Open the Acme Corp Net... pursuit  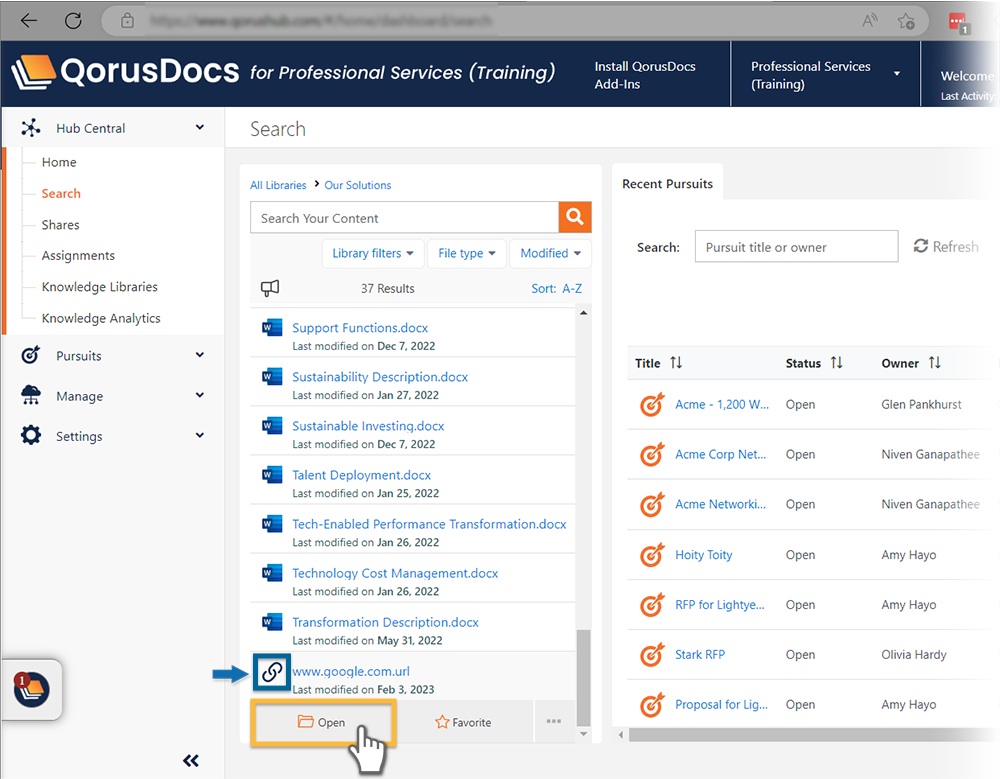point(721,454)
